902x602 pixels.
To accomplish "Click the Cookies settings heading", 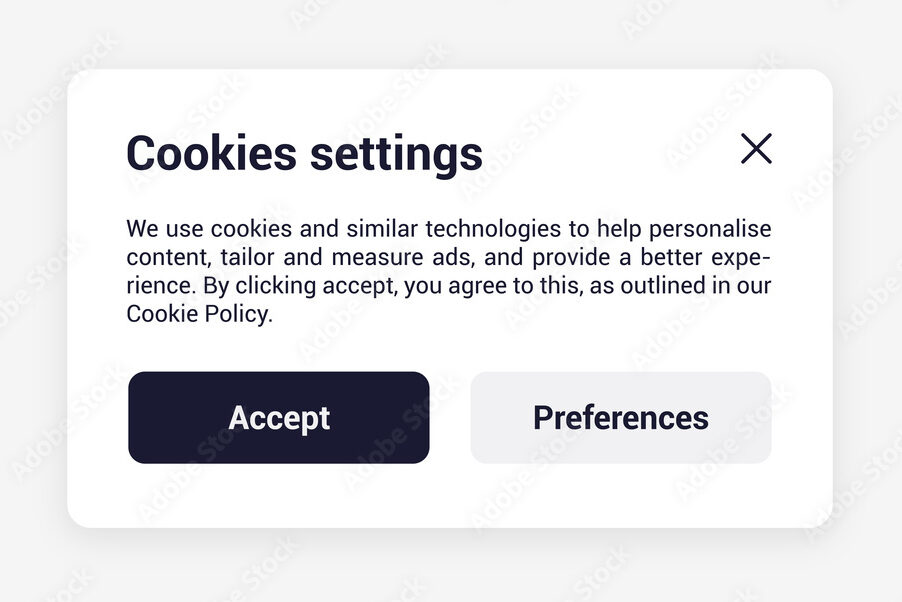I will tap(304, 153).
